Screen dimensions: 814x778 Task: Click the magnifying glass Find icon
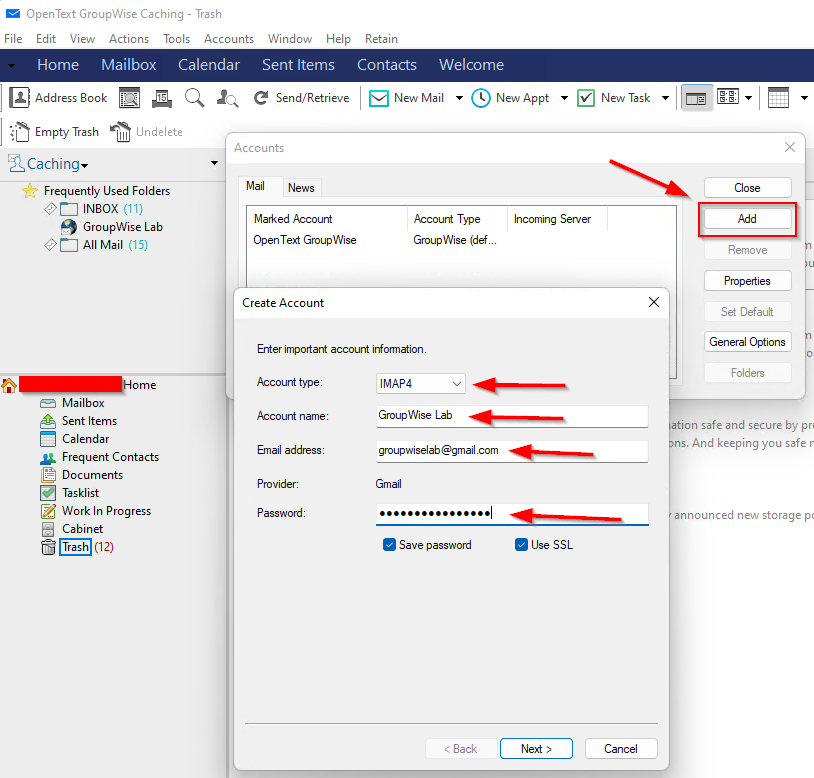click(194, 98)
